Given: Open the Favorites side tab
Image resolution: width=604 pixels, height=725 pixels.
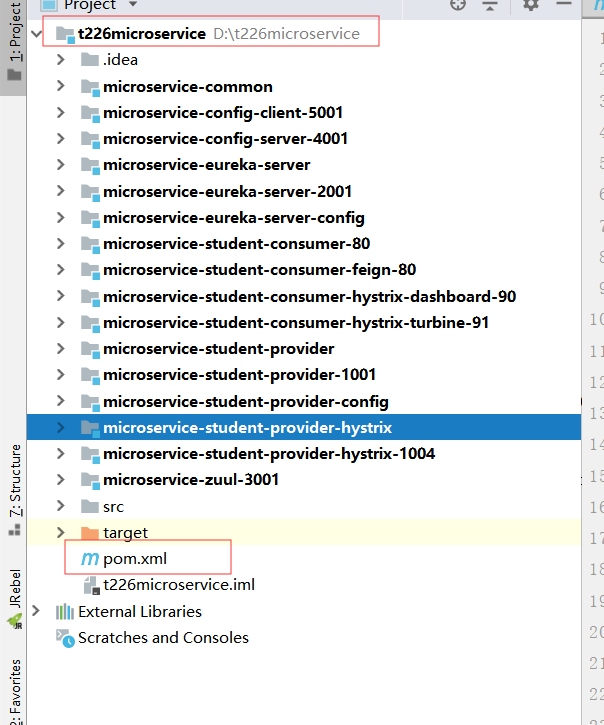Looking at the screenshot, I should coord(15,691).
